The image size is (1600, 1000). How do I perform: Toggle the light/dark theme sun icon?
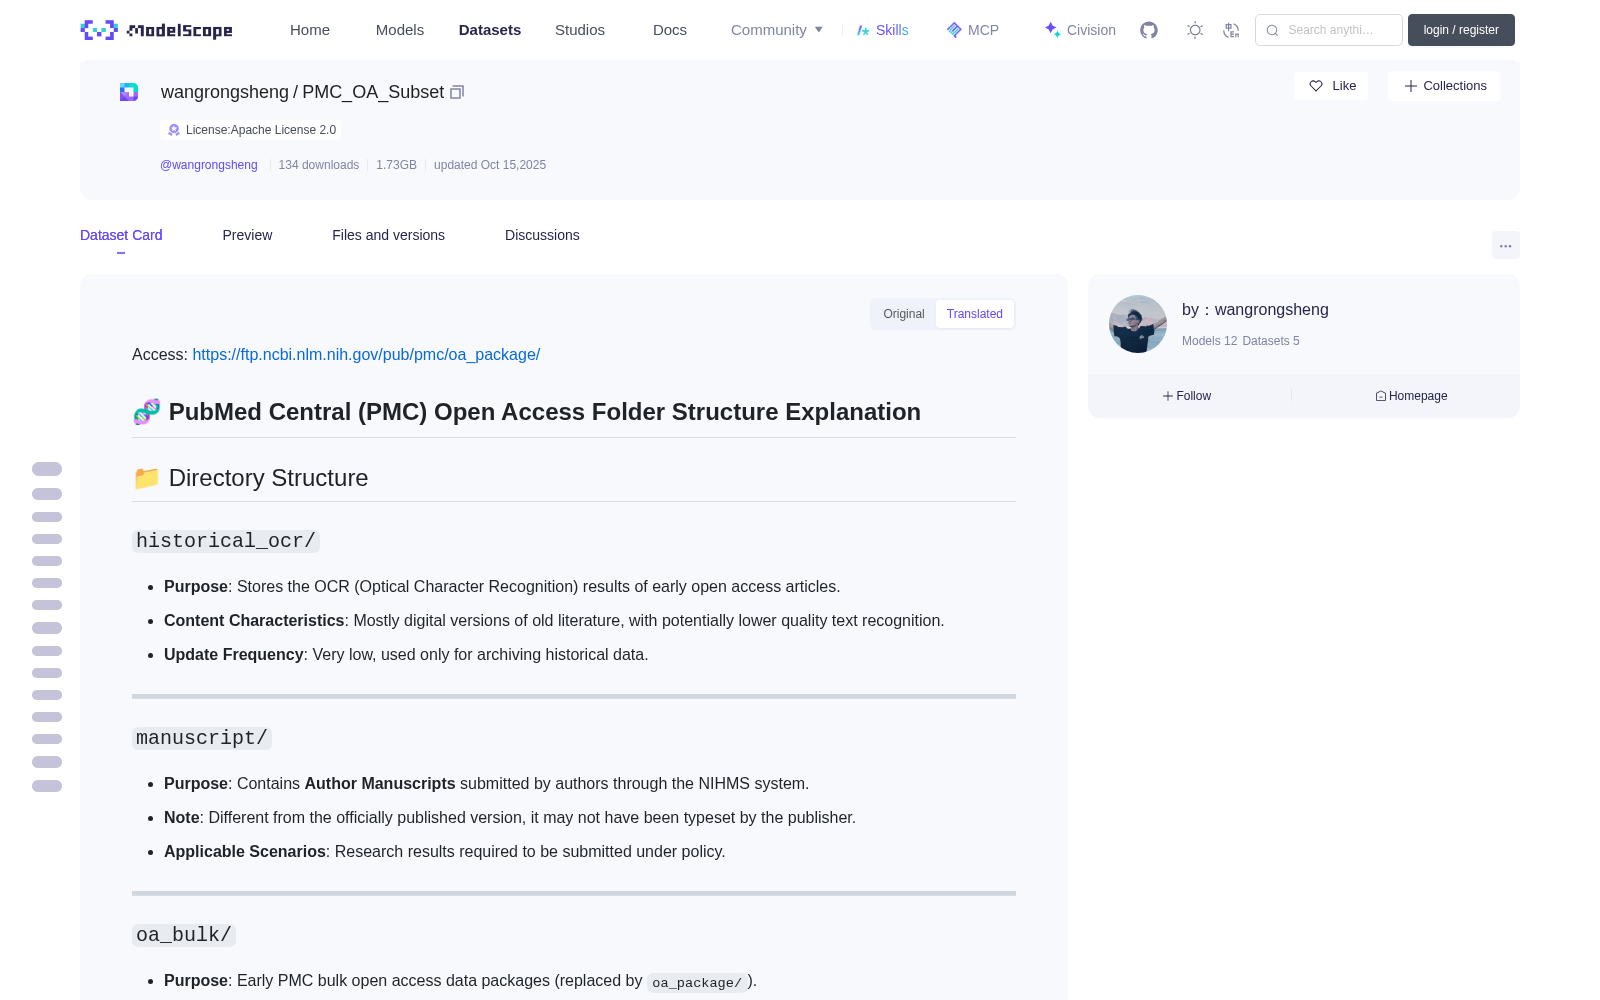click(x=1195, y=30)
